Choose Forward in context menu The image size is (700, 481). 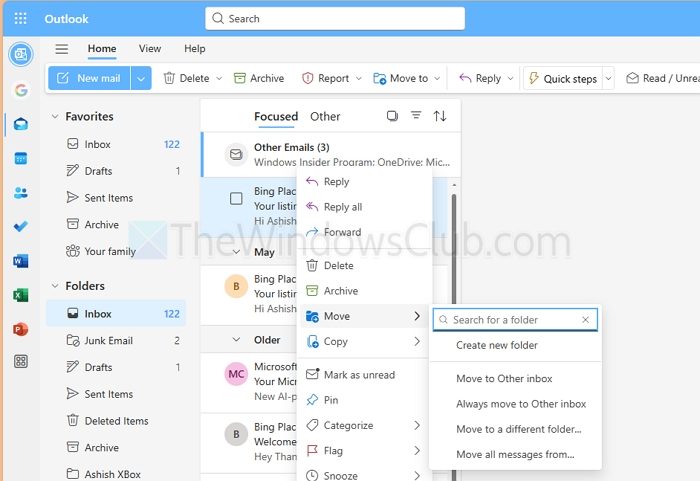pyautogui.click(x=365, y=232)
